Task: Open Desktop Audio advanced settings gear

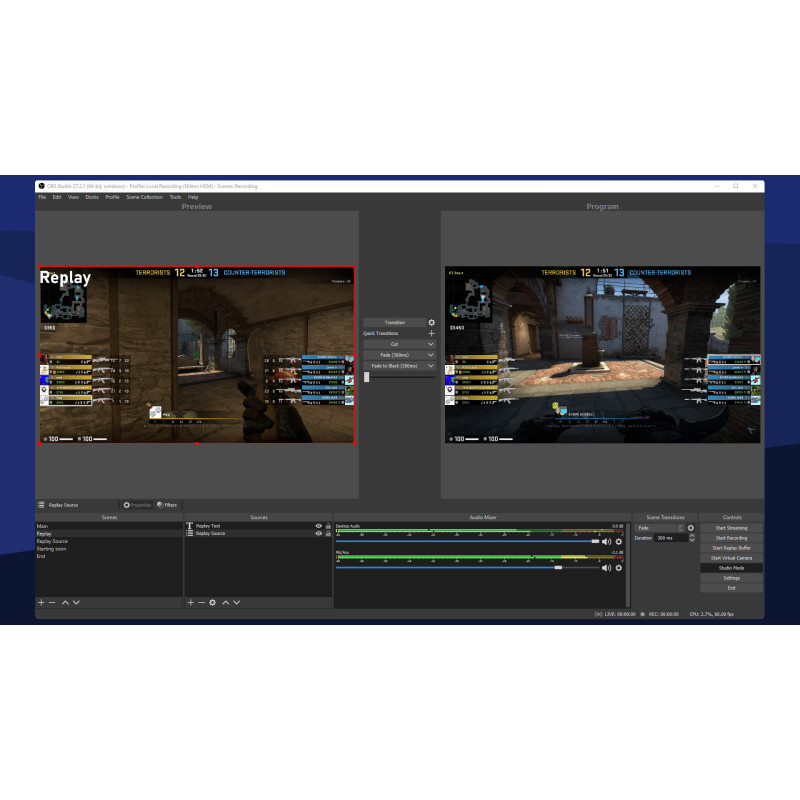Action: [619, 541]
